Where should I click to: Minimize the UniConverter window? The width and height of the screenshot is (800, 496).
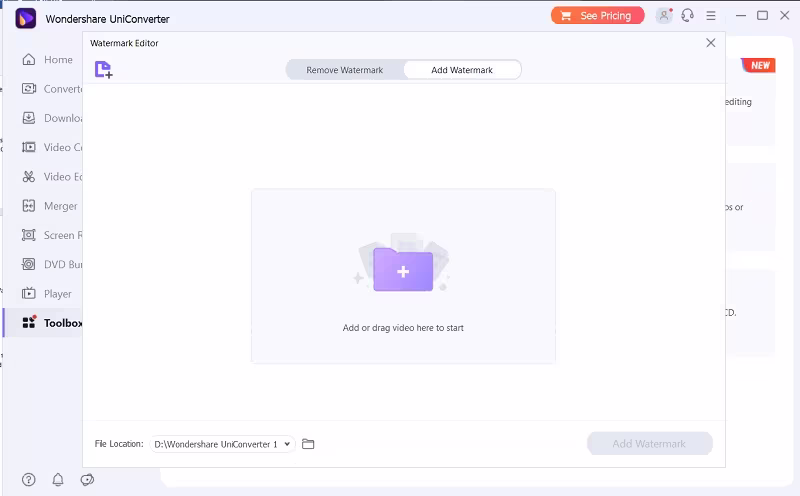741,16
